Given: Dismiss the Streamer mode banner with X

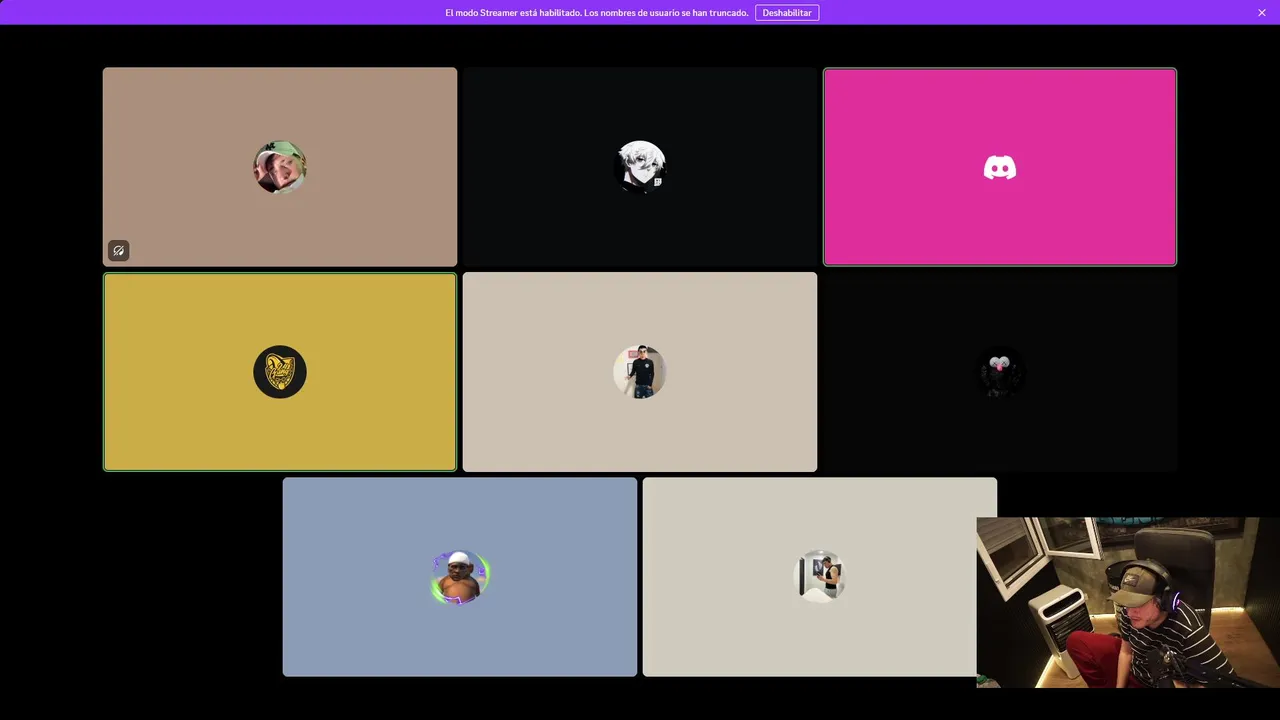Looking at the screenshot, I should point(1262,13).
